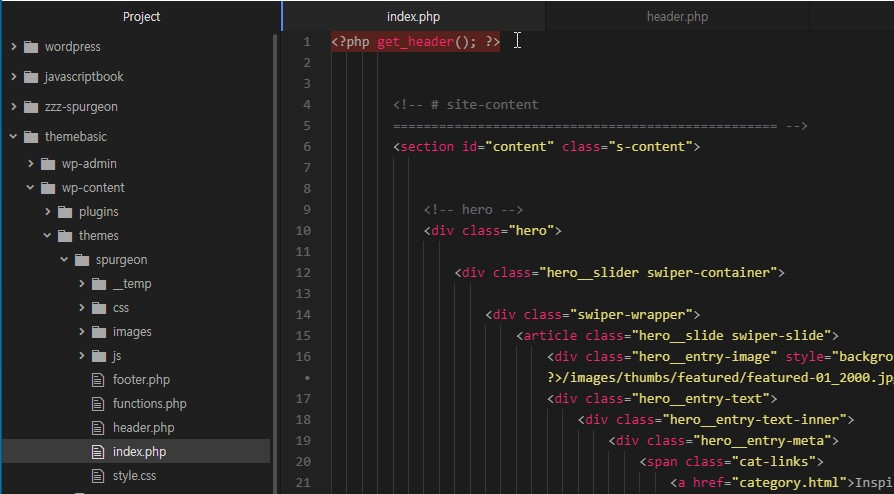894x494 pixels.
Task: Collapse the spurgeon folder chevron
Action: coord(64,259)
